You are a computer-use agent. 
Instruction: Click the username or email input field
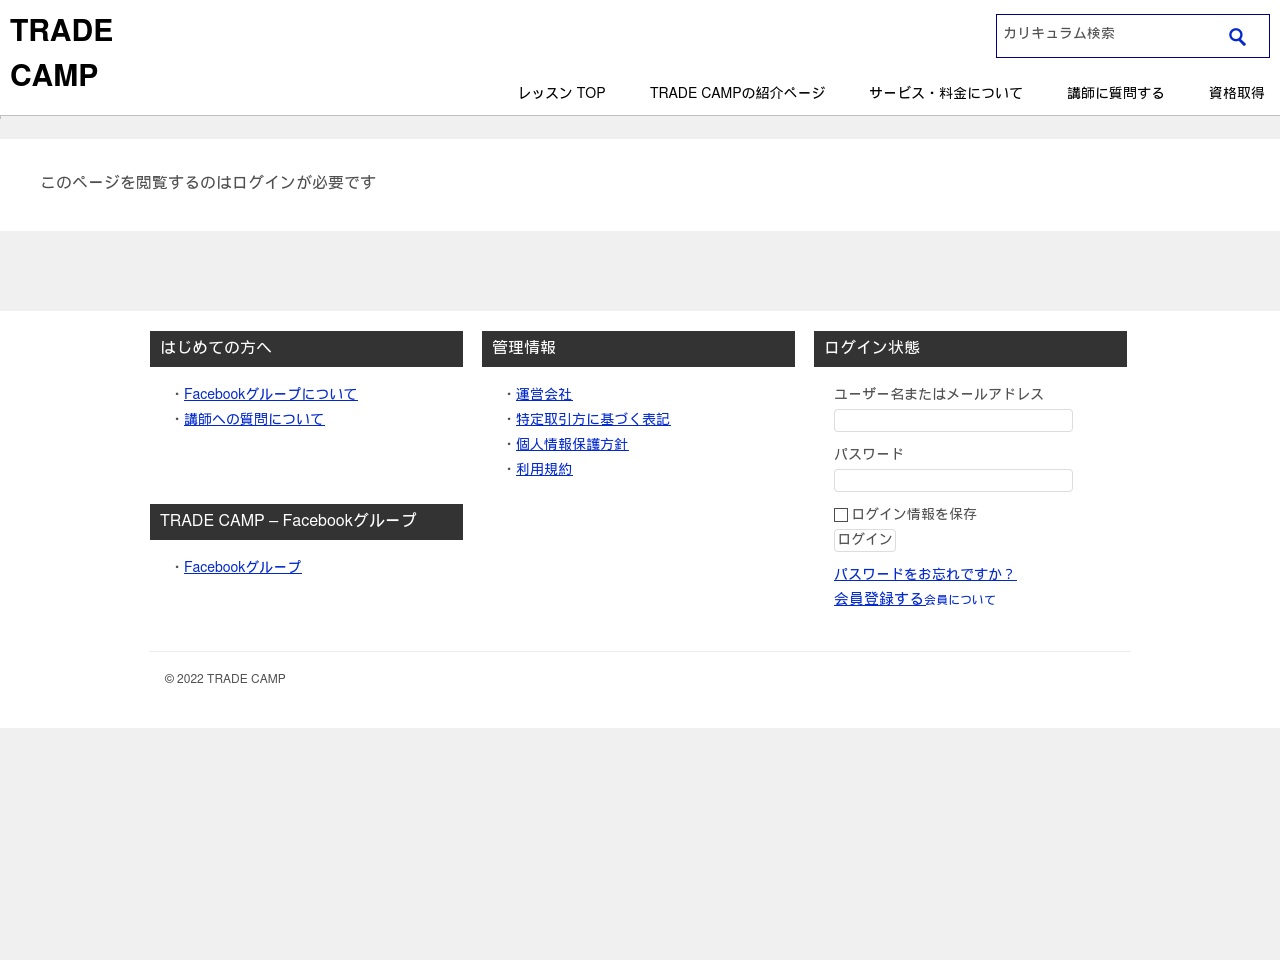(953, 420)
